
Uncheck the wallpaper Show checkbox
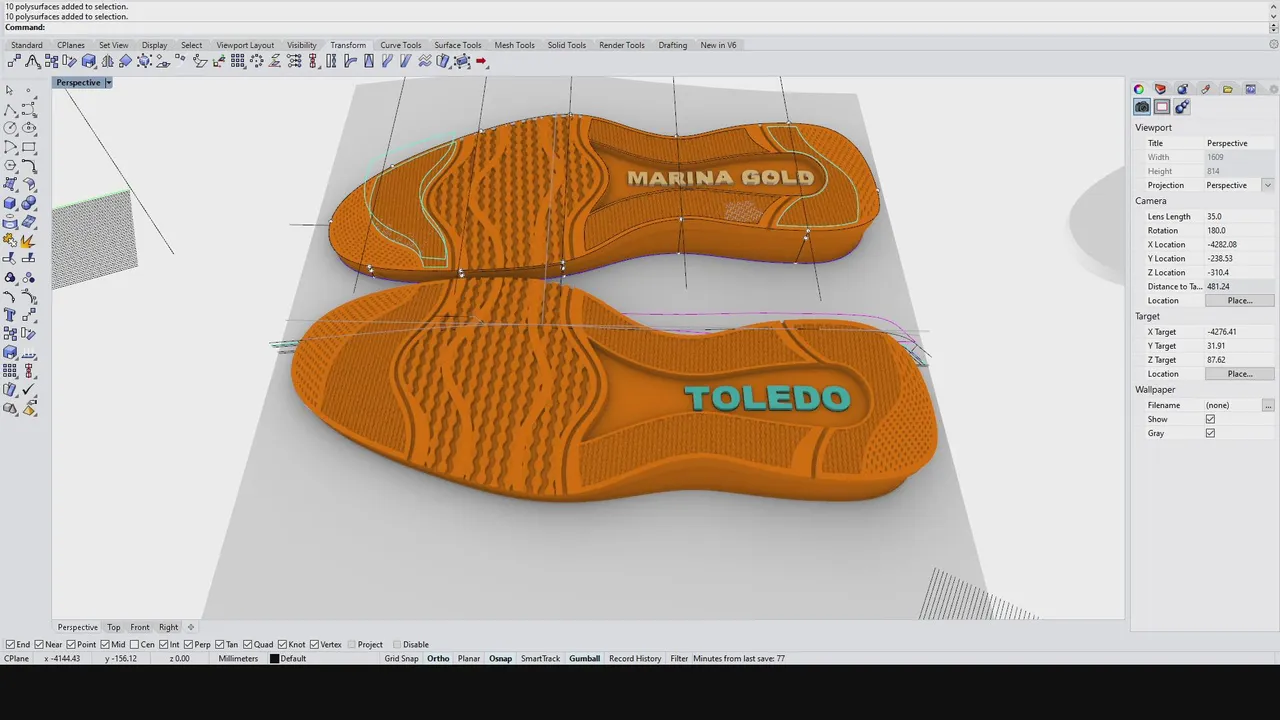point(1210,419)
